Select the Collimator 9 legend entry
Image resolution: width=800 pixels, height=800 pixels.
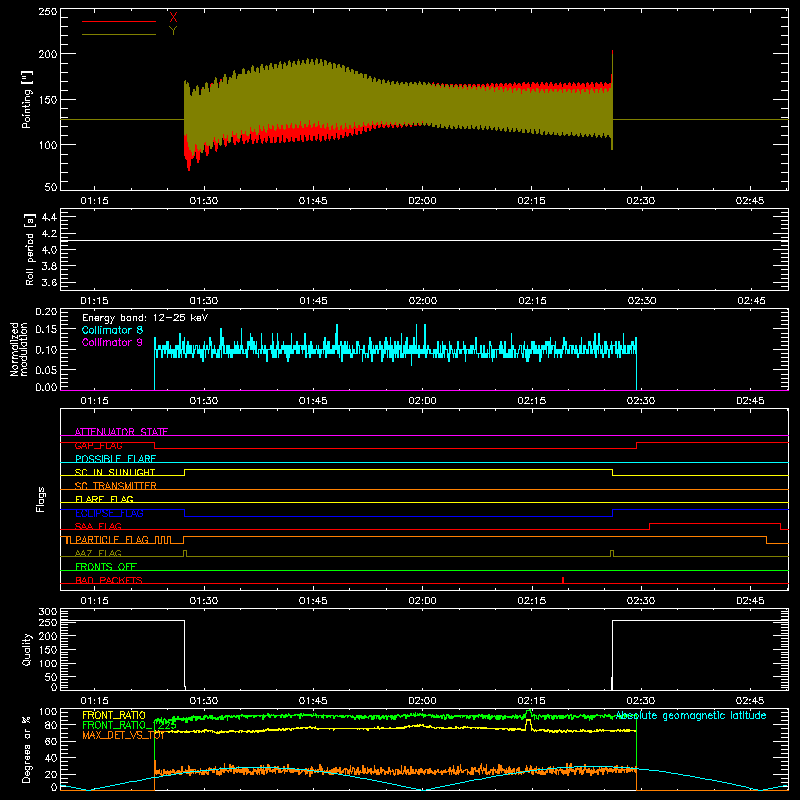click(x=112, y=342)
